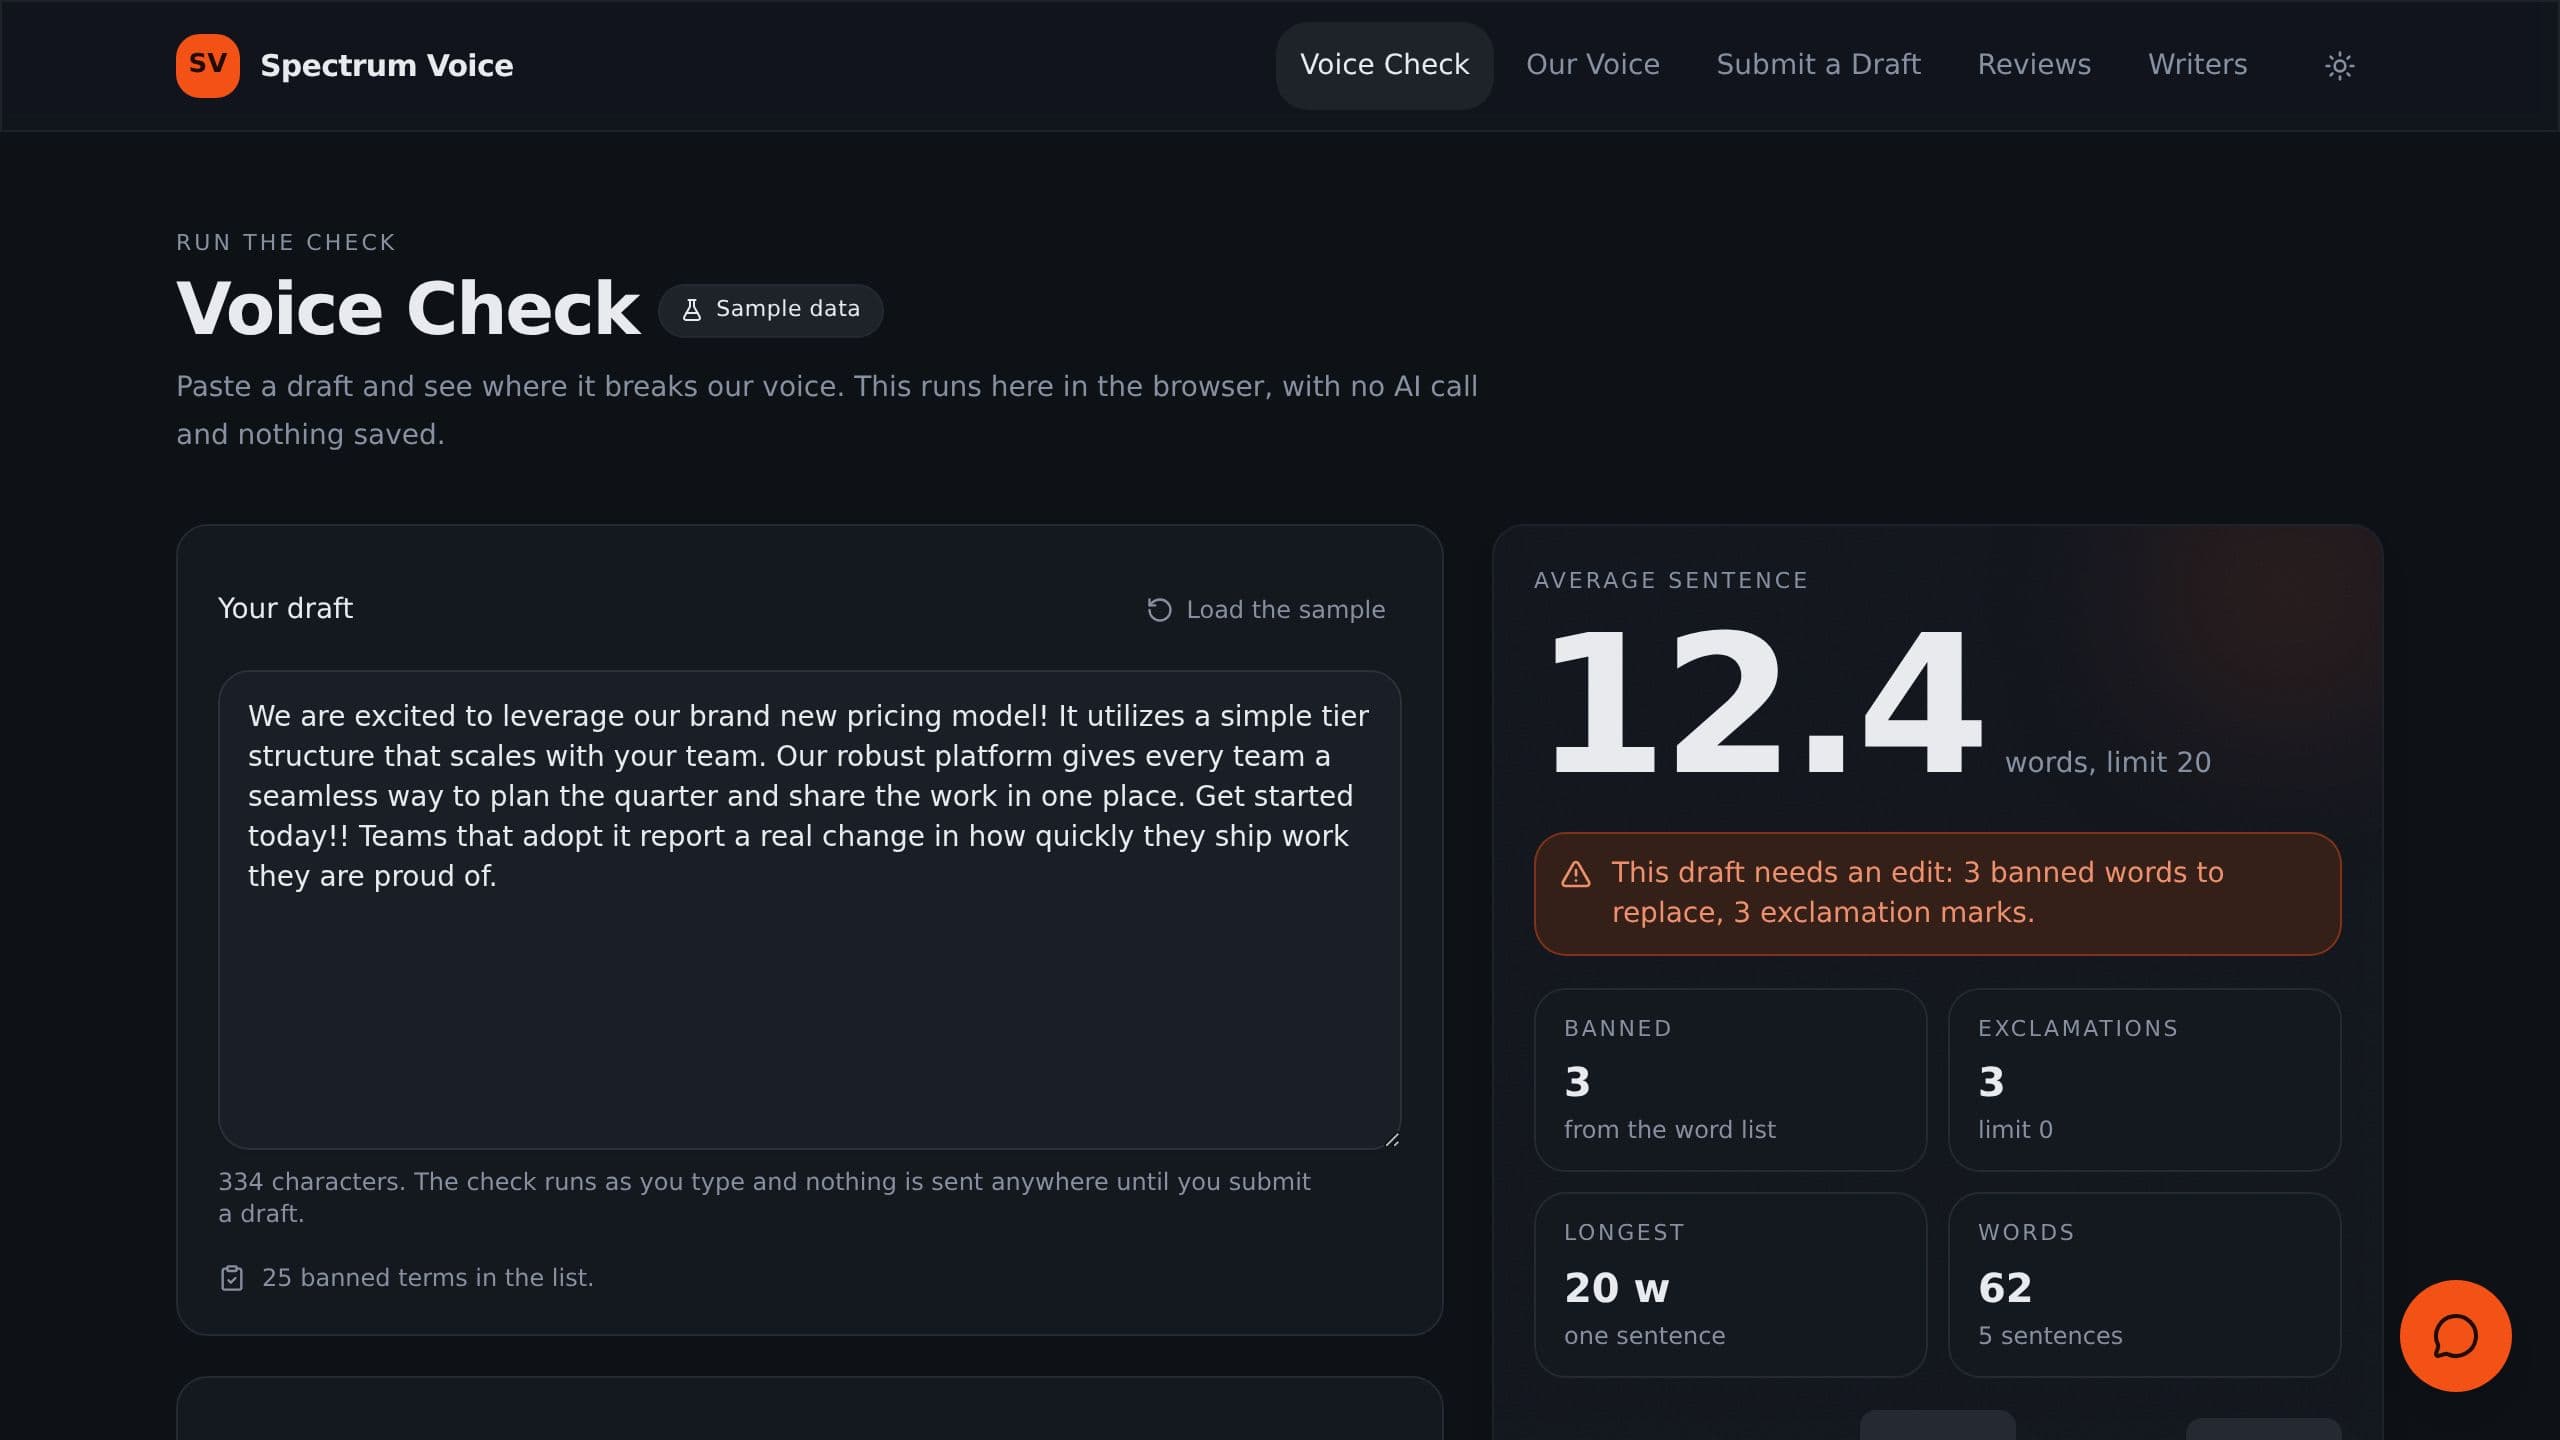This screenshot has width=2560, height=1440.
Task: Click the "5 sentences" text
Action: coord(2050,1336)
